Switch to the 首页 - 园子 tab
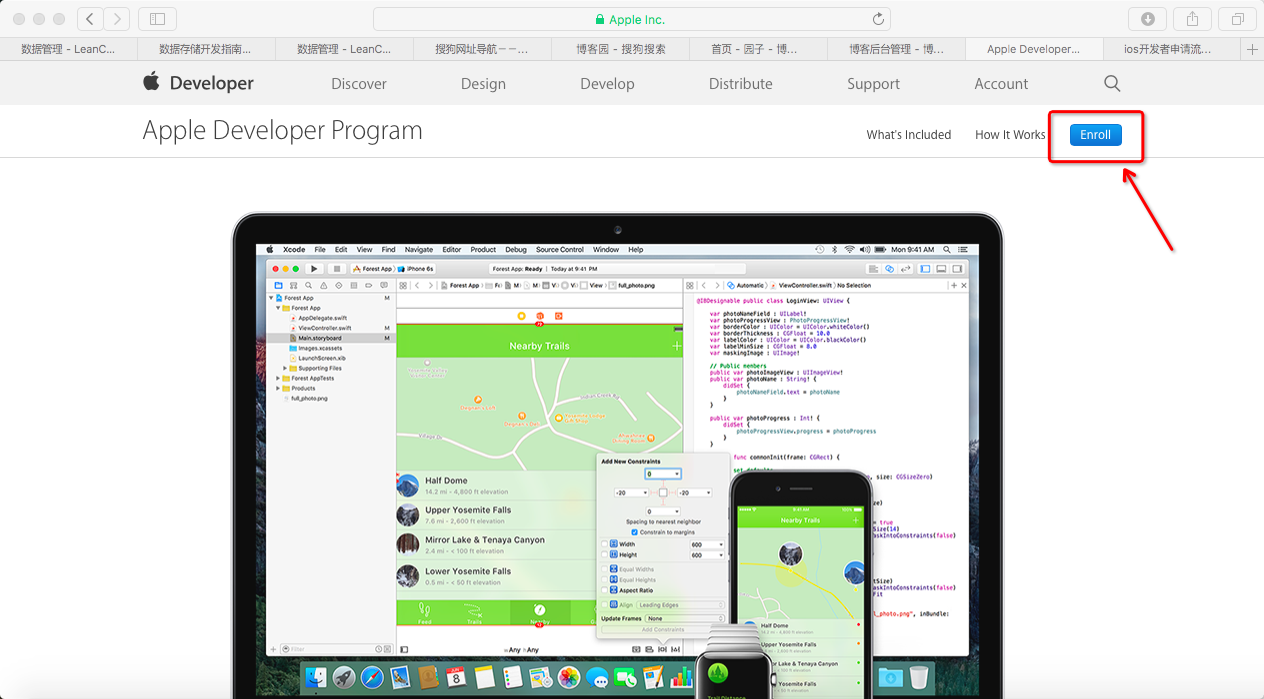 coord(757,49)
